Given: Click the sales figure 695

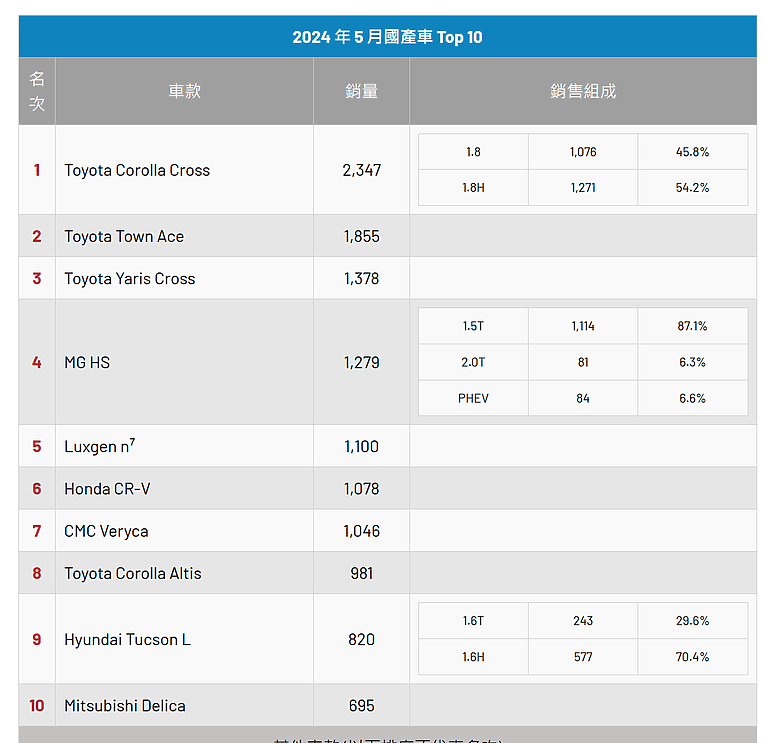Looking at the screenshot, I should coord(362,706).
